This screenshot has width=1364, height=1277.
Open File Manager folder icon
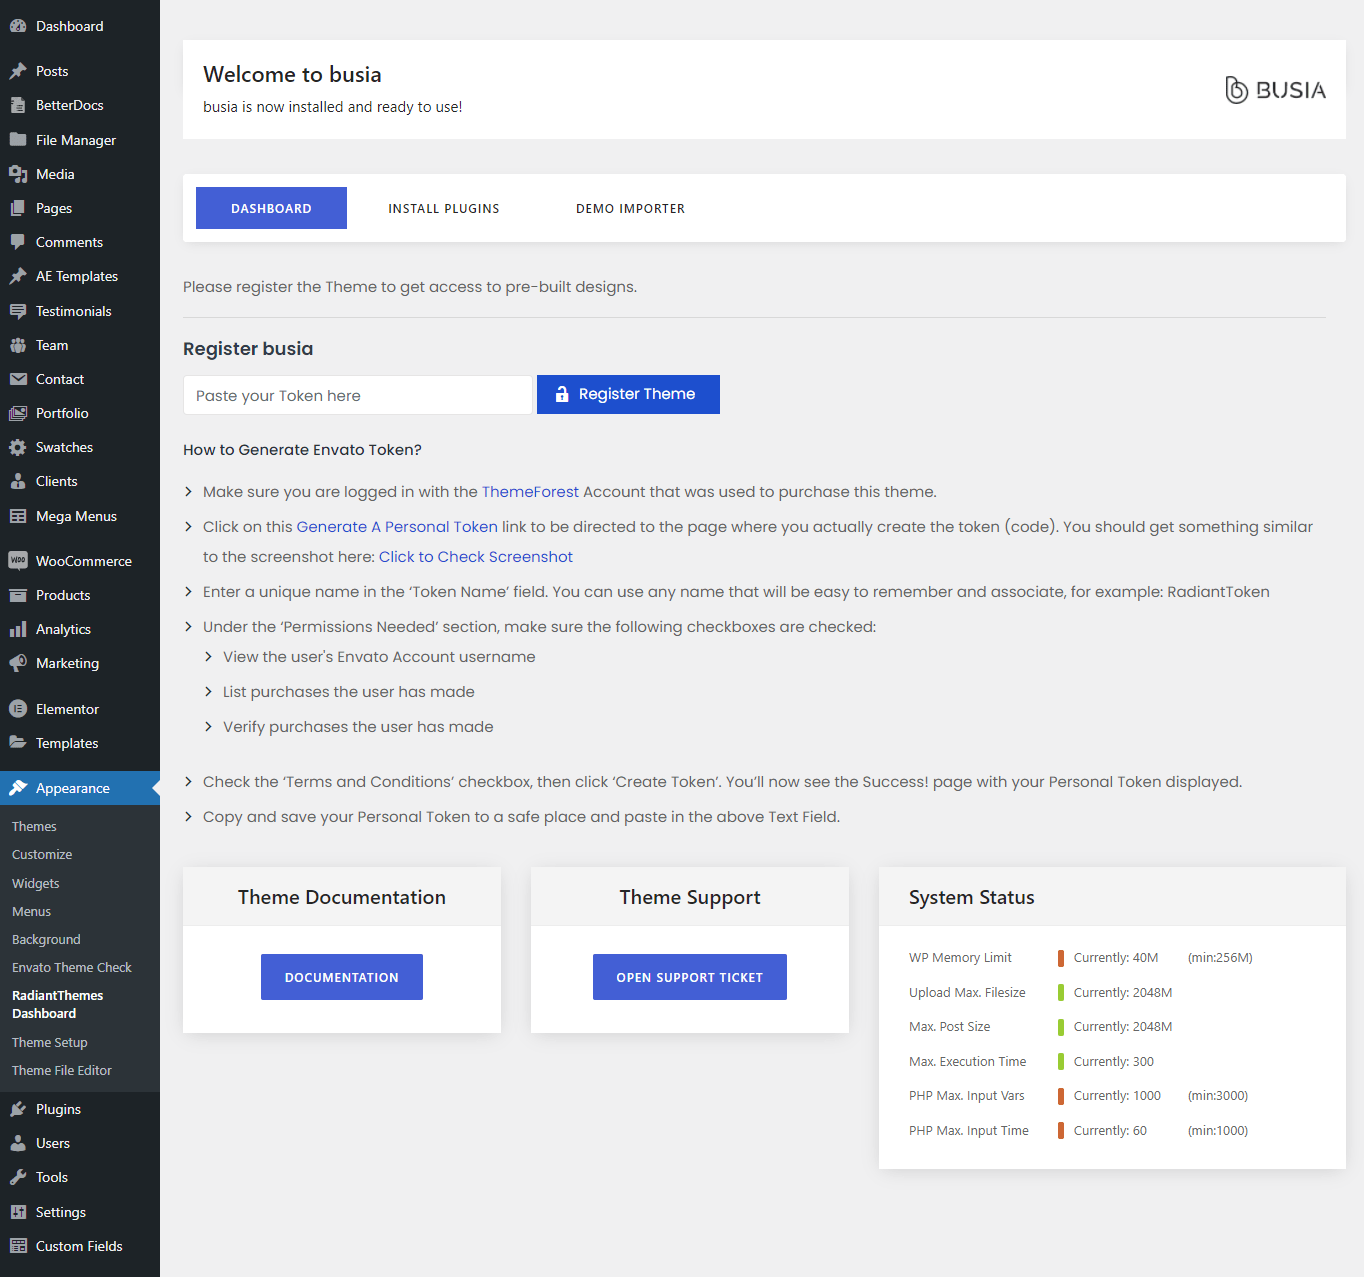pyautogui.click(x=18, y=140)
